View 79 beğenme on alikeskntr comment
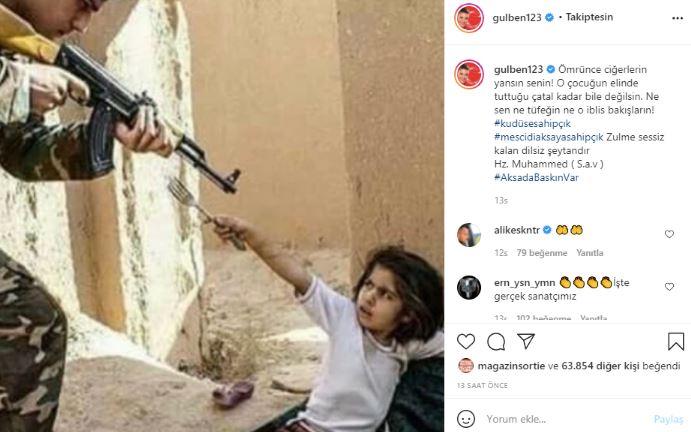Image resolution: width=691 pixels, height=432 pixels. point(542,253)
